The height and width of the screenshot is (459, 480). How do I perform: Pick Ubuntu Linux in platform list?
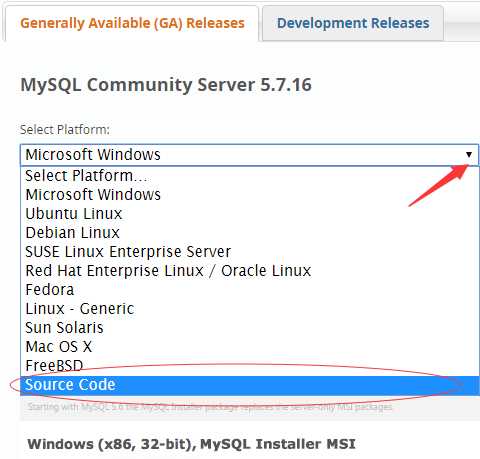coord(249,214)
